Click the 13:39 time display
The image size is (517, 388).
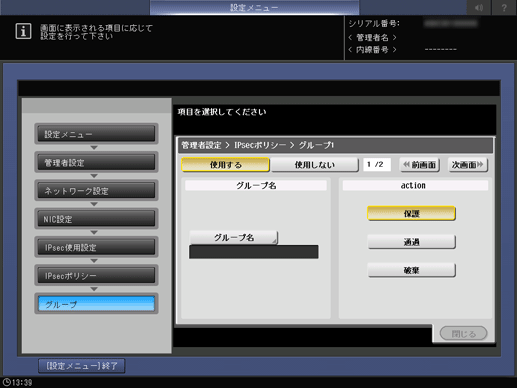click(22, 382)
